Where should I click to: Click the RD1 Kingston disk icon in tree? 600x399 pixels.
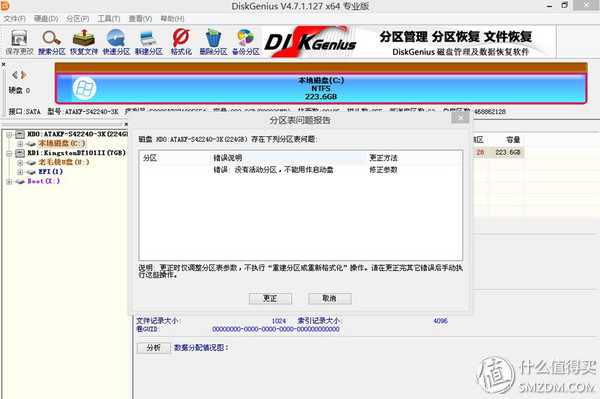20,153
